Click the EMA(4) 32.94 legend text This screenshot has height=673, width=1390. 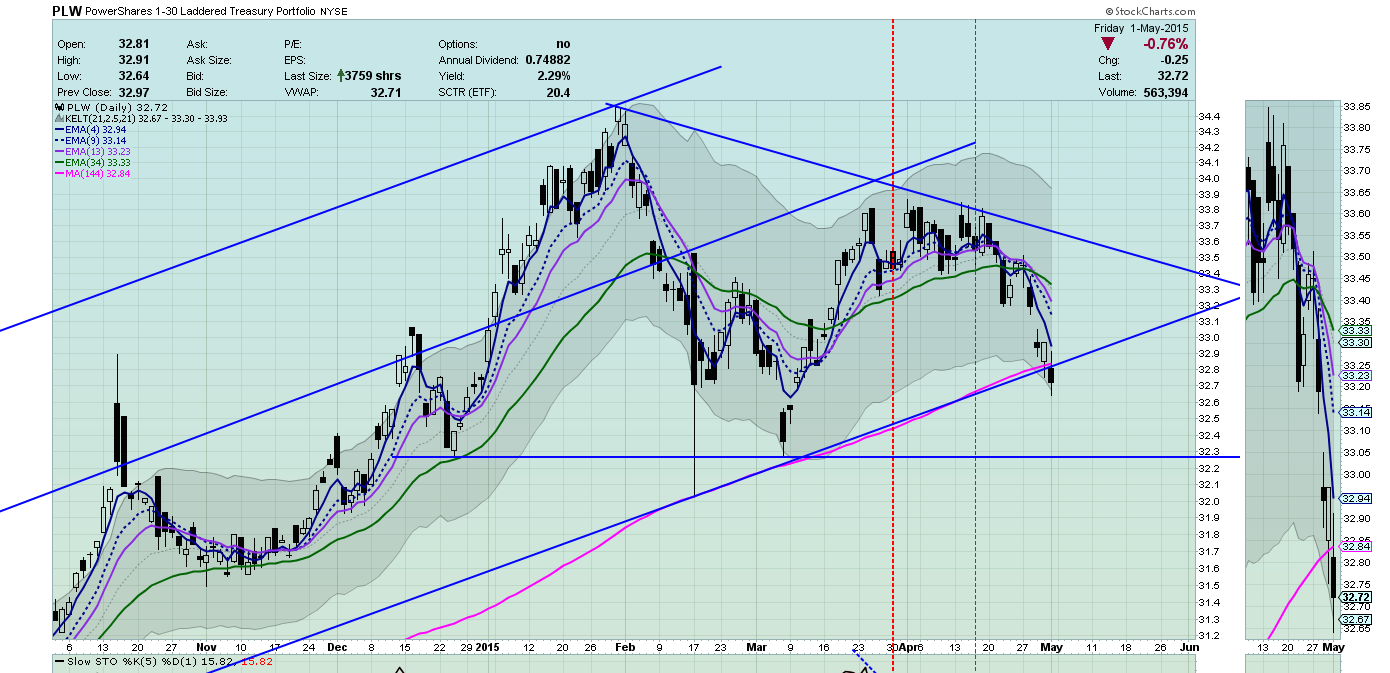pos(95,130)
